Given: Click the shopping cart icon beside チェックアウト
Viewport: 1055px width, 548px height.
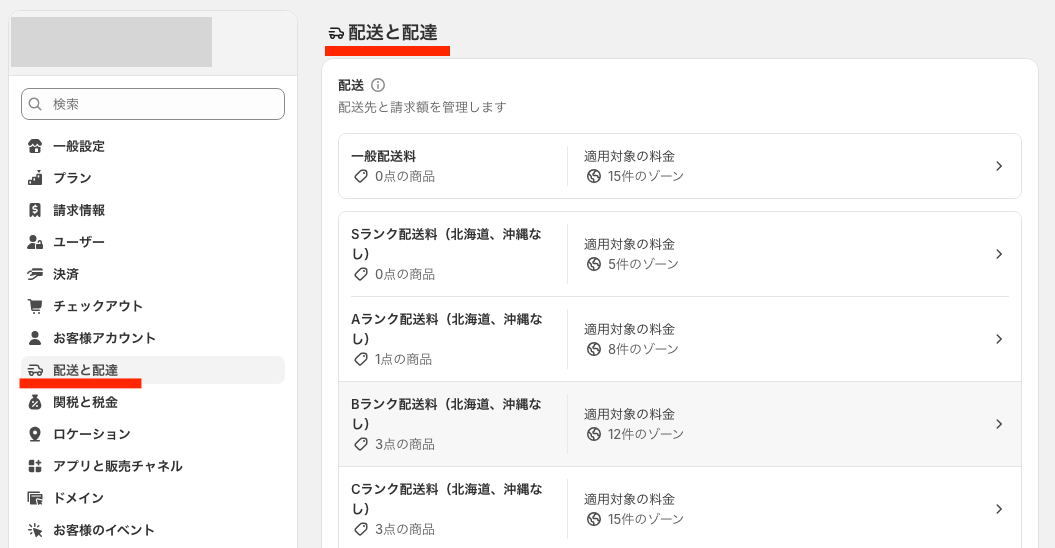Looking at the screenshot, I should coord(36,306).
